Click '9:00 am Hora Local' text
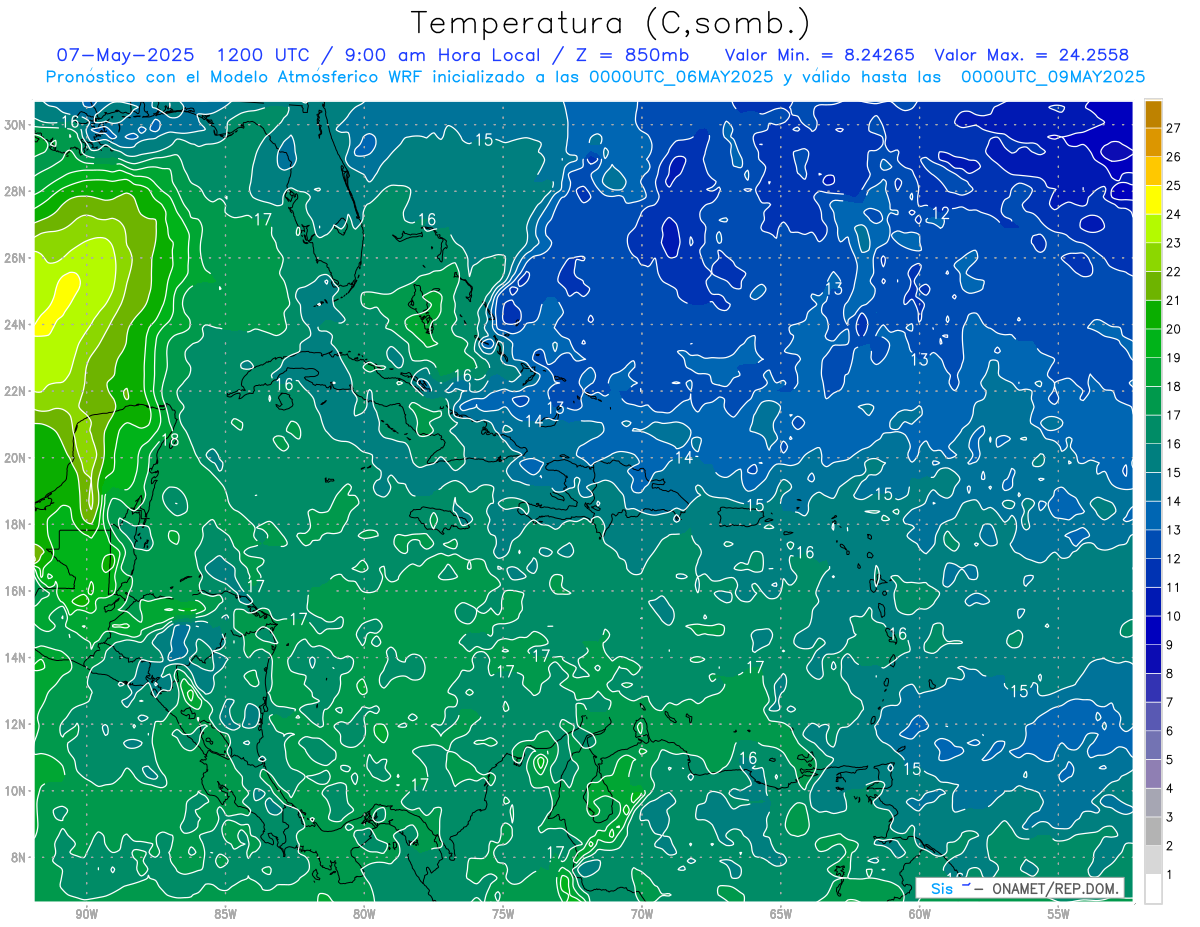This screenshot has height=927, width=1200. [441, 55]
